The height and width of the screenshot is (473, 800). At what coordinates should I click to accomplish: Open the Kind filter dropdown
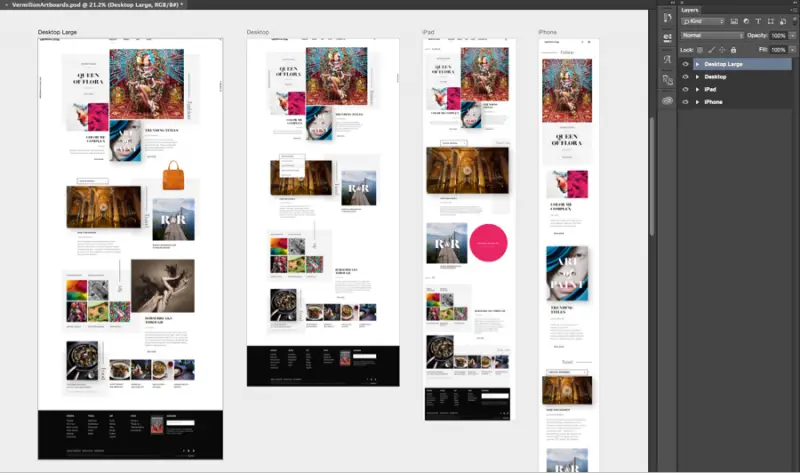pyautogui.click(x=703, y=21)
